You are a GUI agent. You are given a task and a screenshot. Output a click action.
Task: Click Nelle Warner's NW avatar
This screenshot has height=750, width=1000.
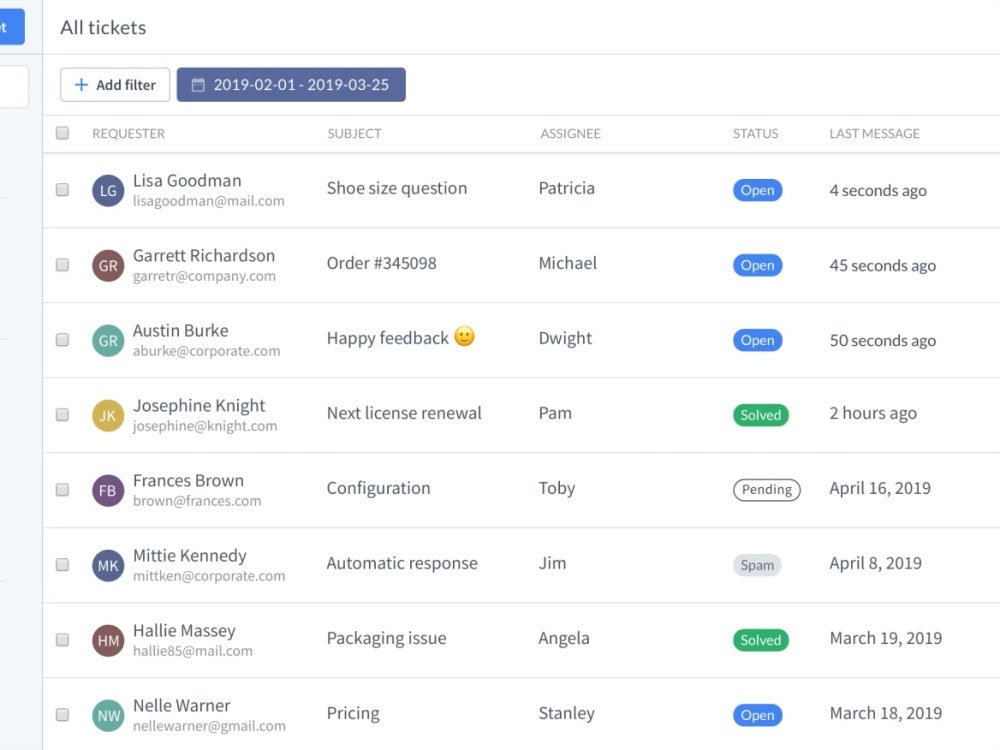point(107,714)
